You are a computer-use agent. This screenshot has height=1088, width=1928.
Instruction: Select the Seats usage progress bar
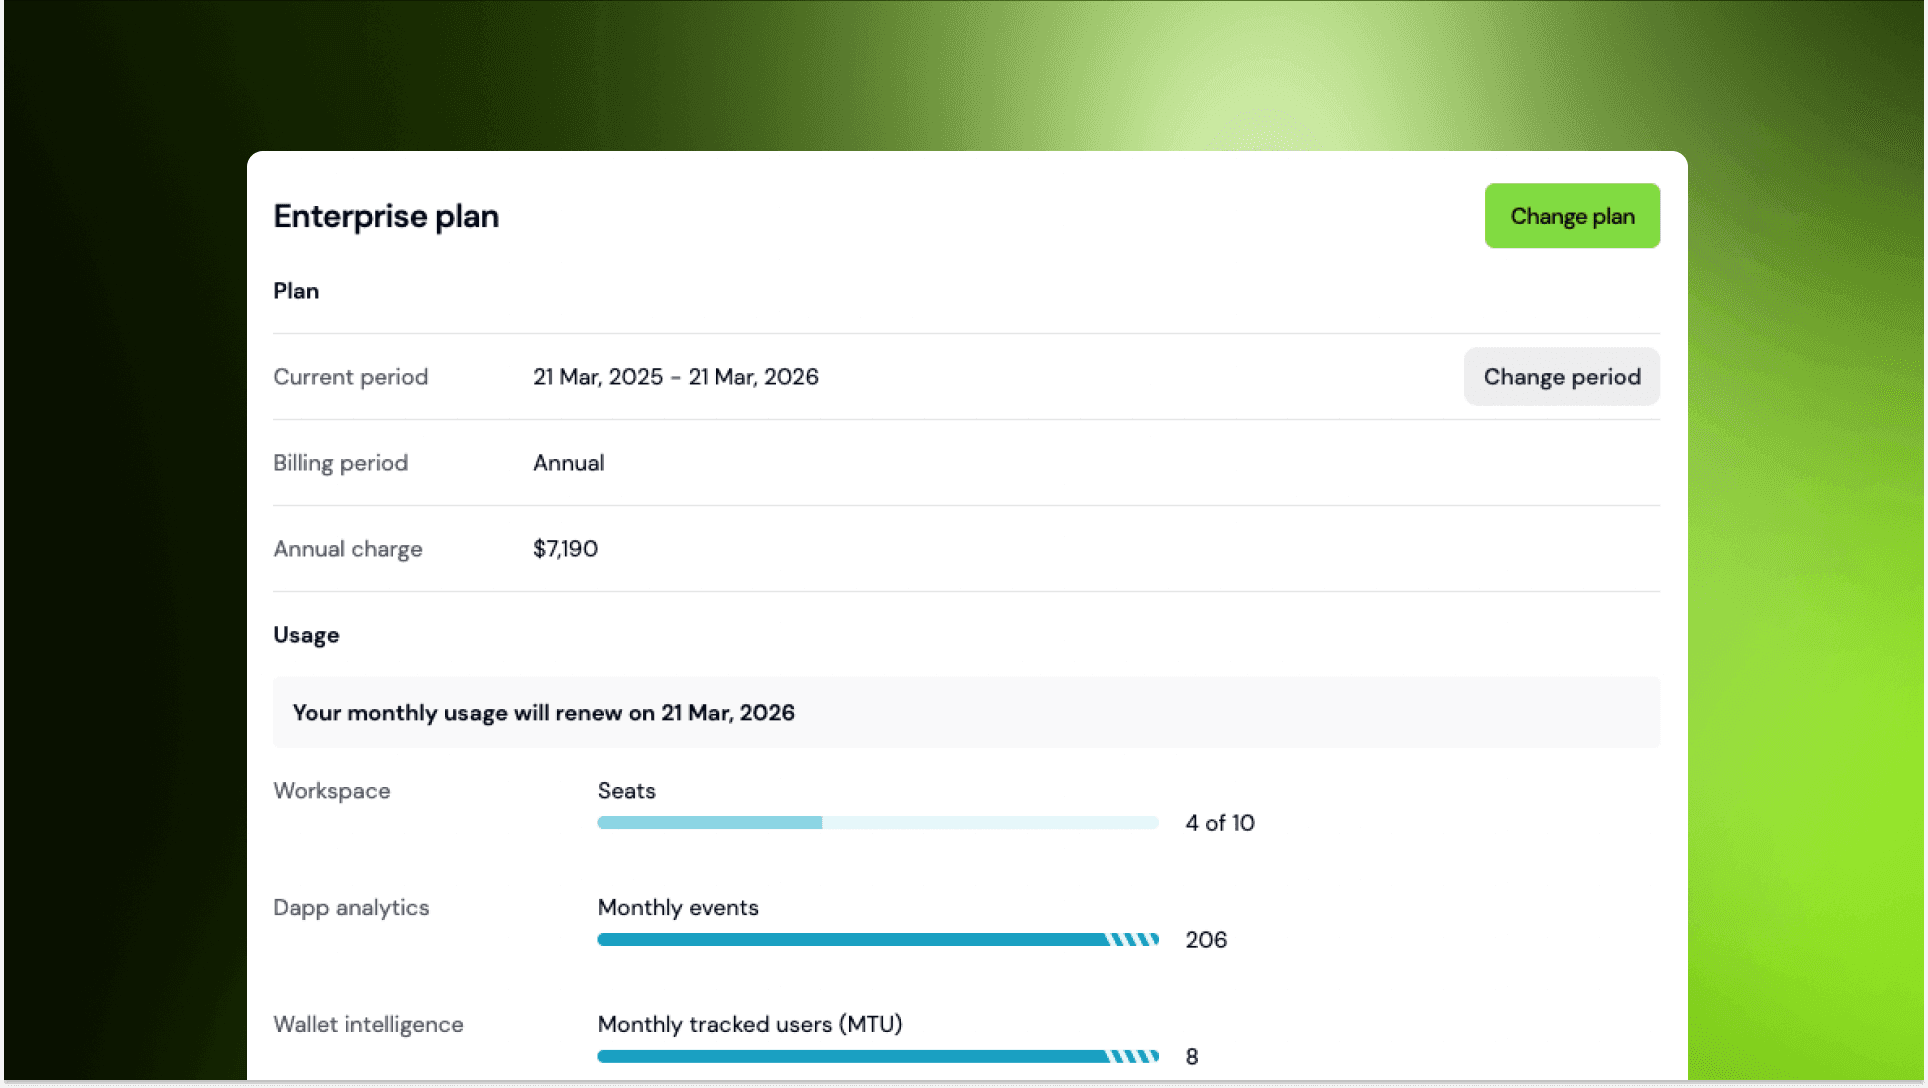tap(878, 823)
